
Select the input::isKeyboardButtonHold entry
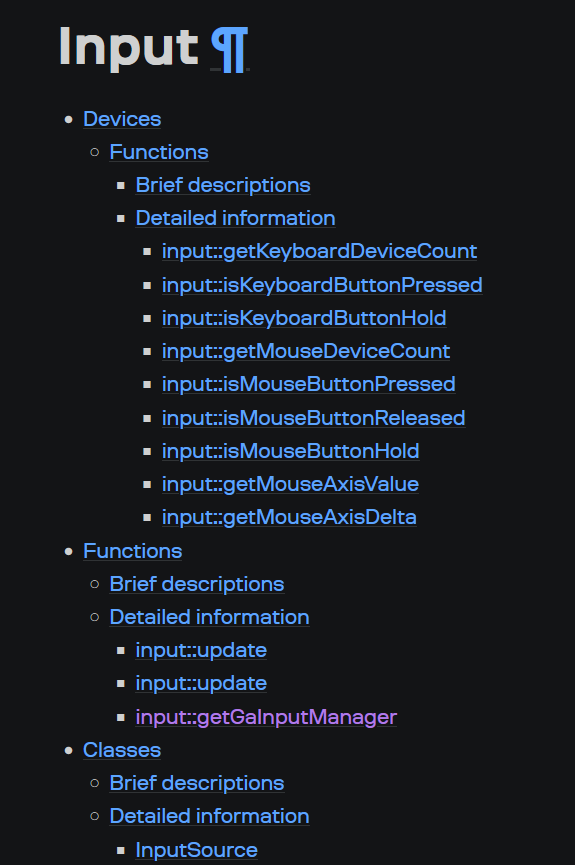(304, 318)
